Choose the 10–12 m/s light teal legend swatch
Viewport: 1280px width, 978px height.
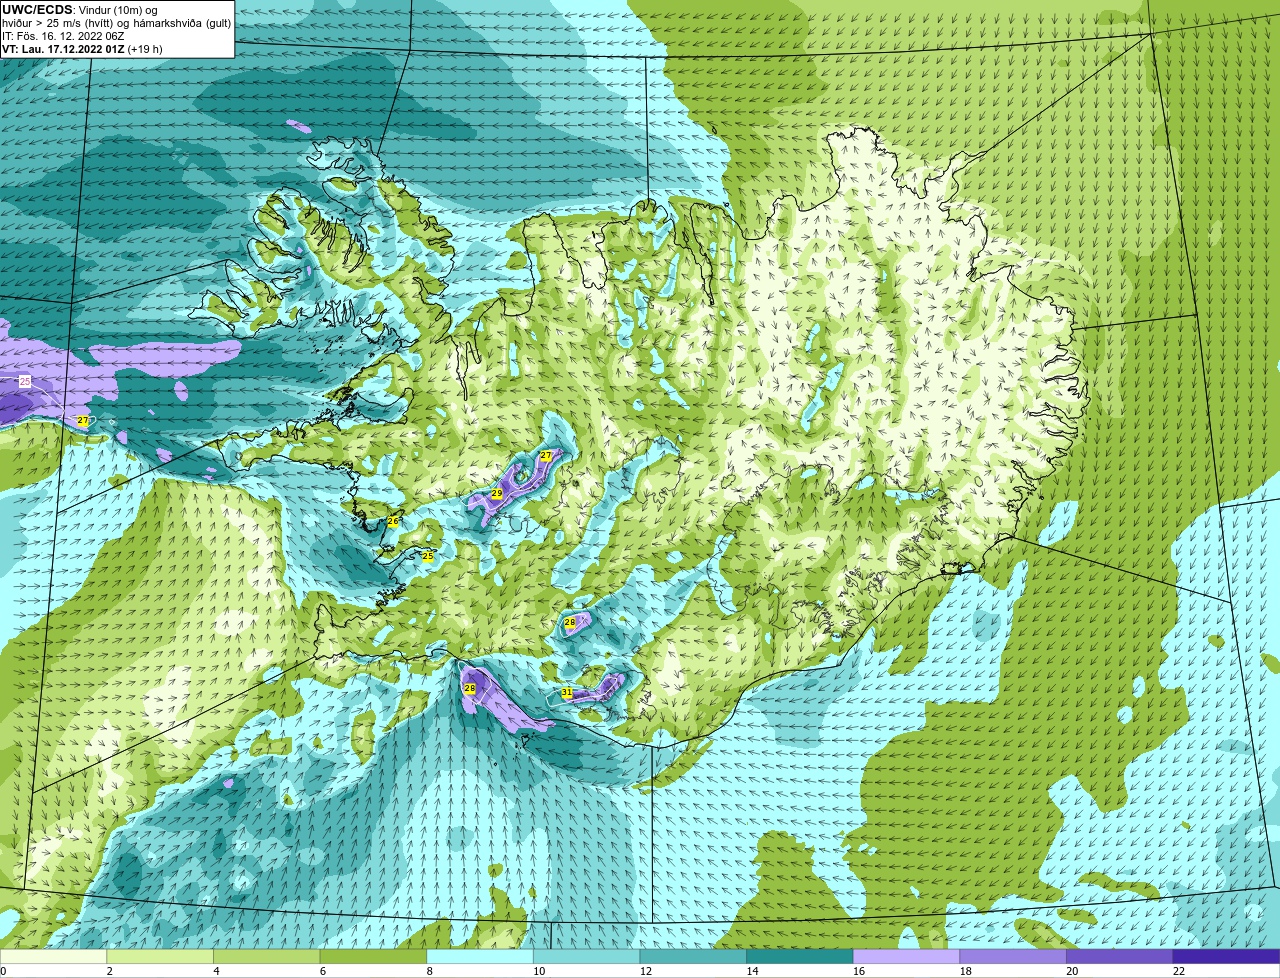[x=587, y=956]
